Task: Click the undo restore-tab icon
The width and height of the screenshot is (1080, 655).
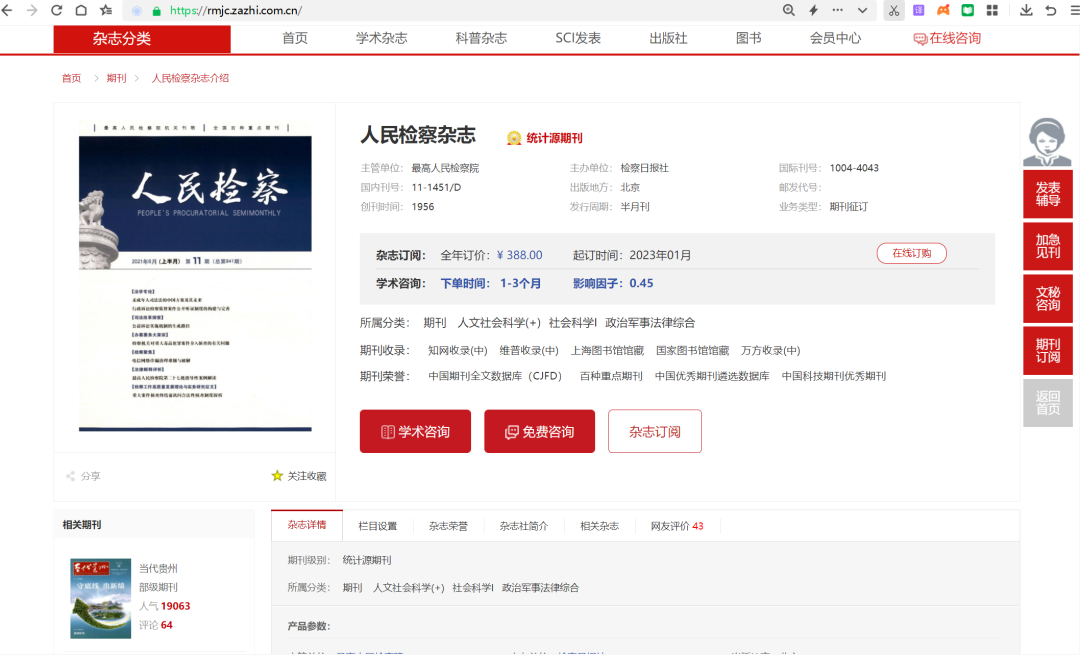Action: [x=1051, y=10]
